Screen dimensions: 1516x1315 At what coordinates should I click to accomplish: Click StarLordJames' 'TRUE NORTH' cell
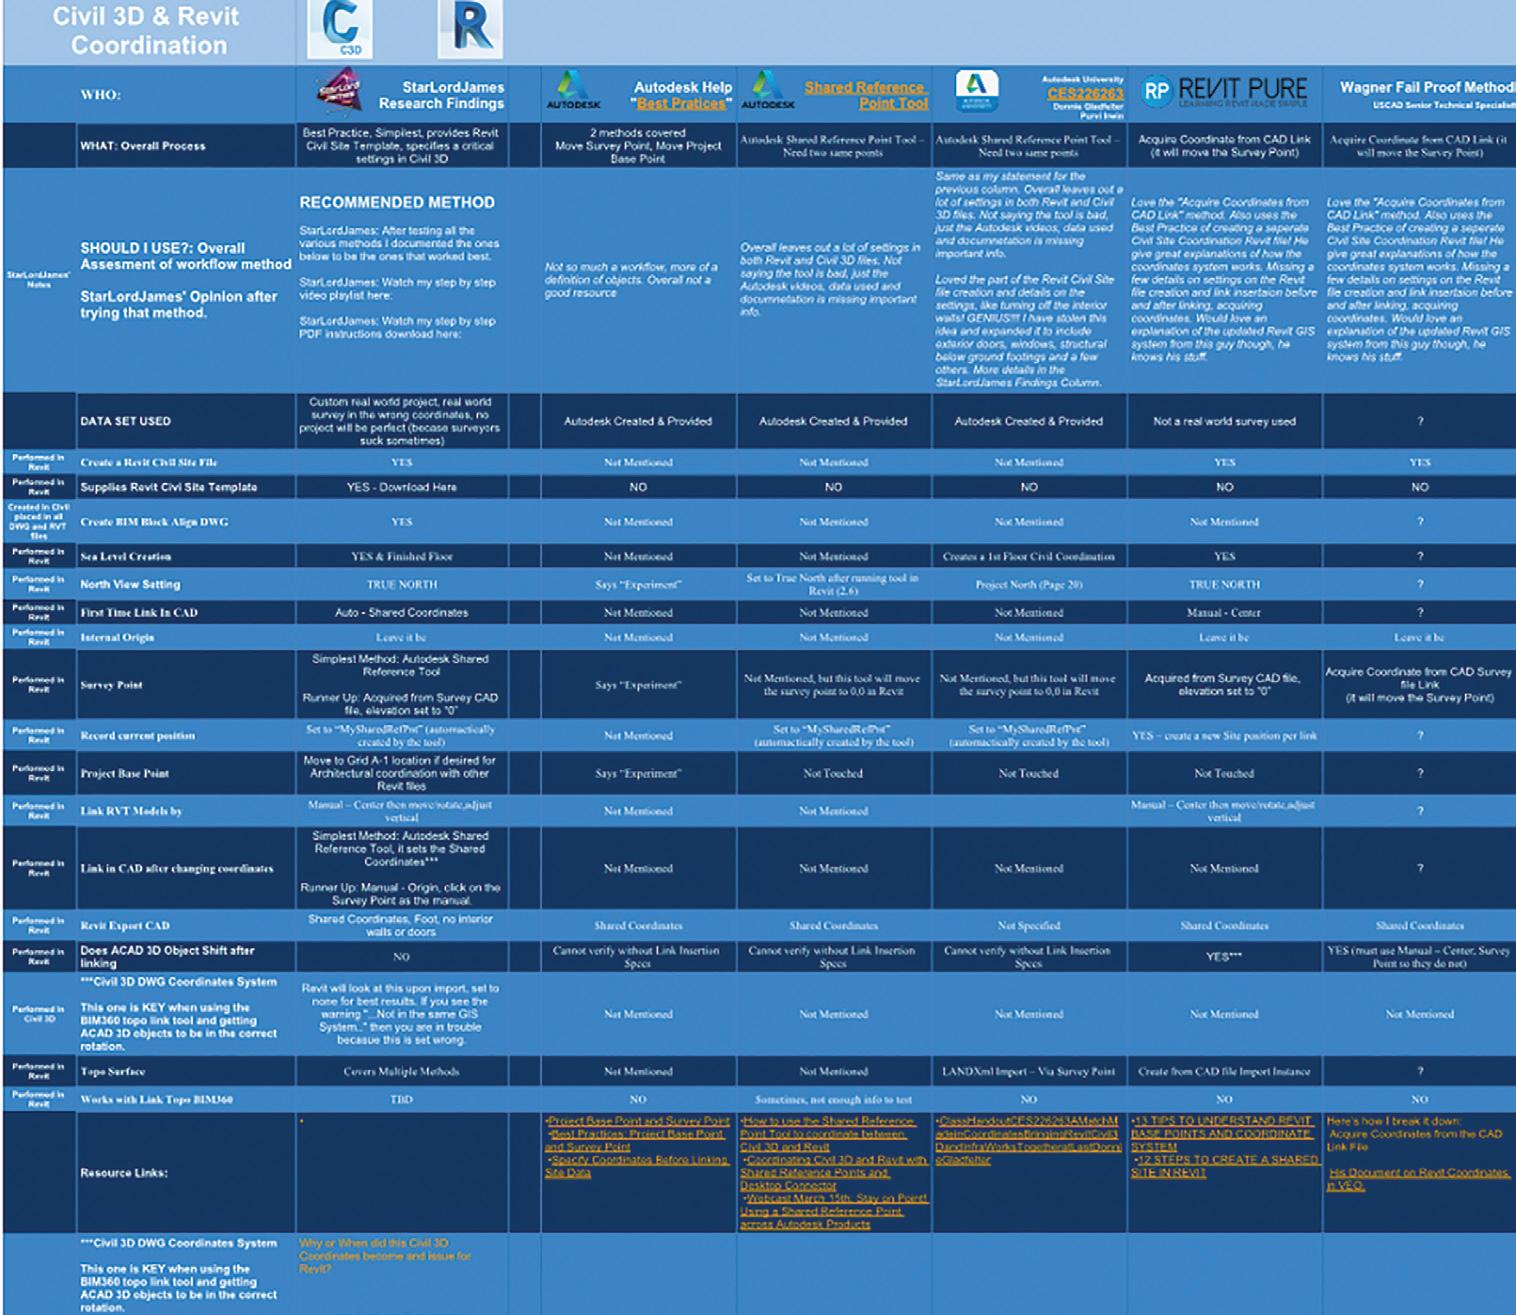pos(402,584)
